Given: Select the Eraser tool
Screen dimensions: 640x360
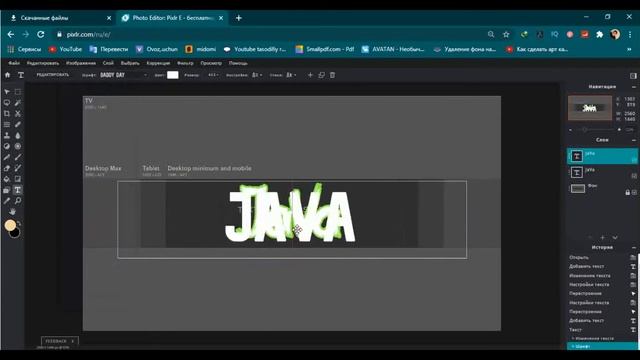Looking at the screenshot, I should [x=7, y=168].
